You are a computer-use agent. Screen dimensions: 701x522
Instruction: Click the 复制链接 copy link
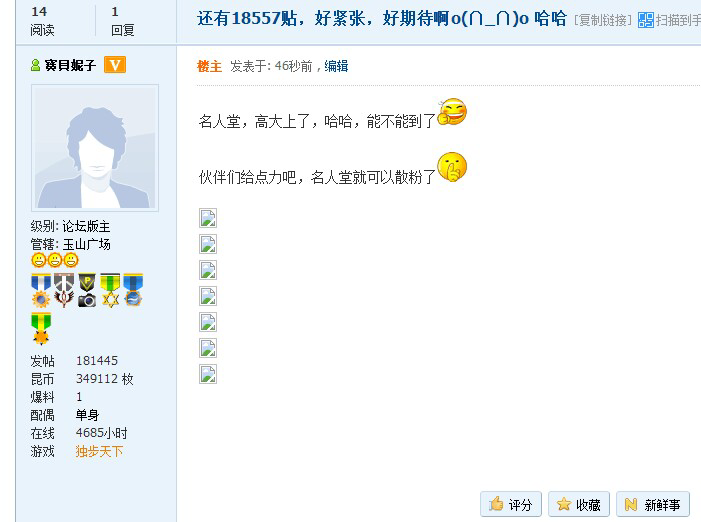(x=603, y=21)
